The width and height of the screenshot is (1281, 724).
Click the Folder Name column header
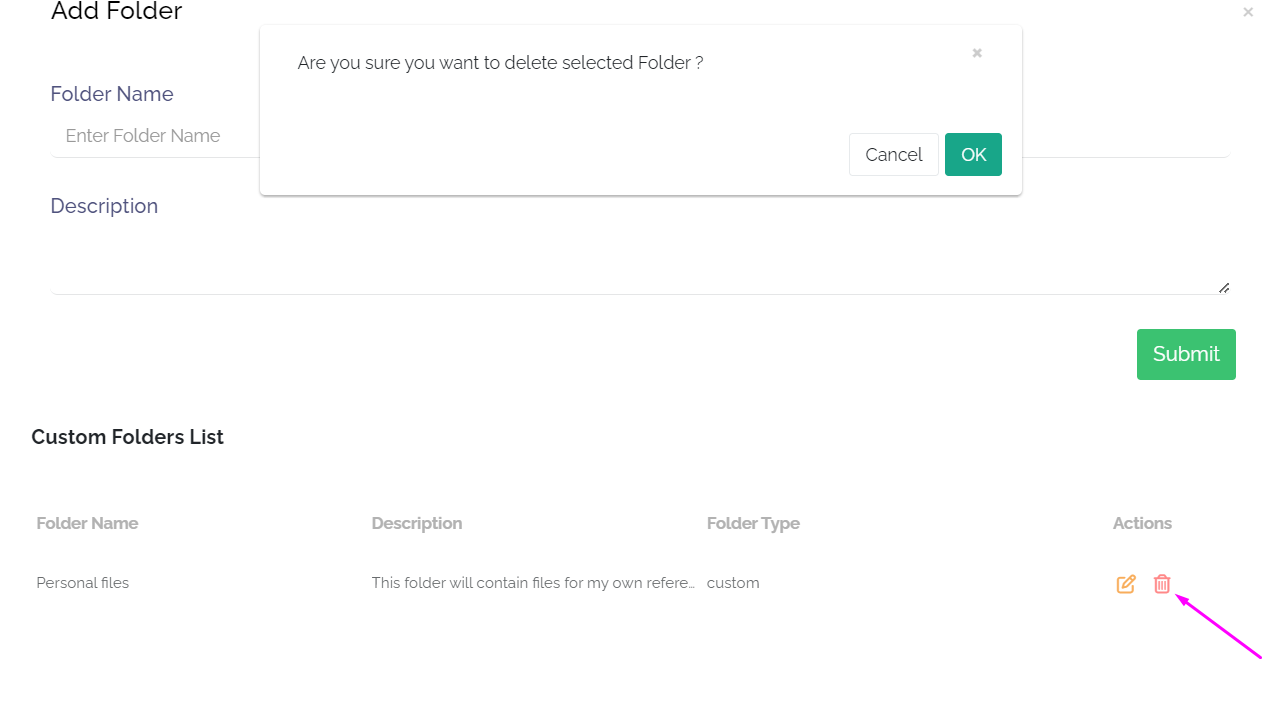click(x=87, y=523)
